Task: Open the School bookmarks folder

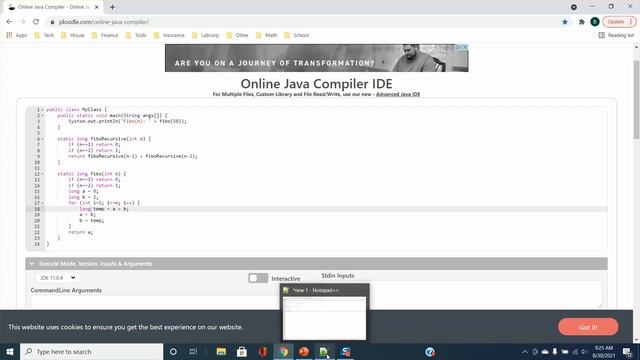Action: click(x=297, y=35)
